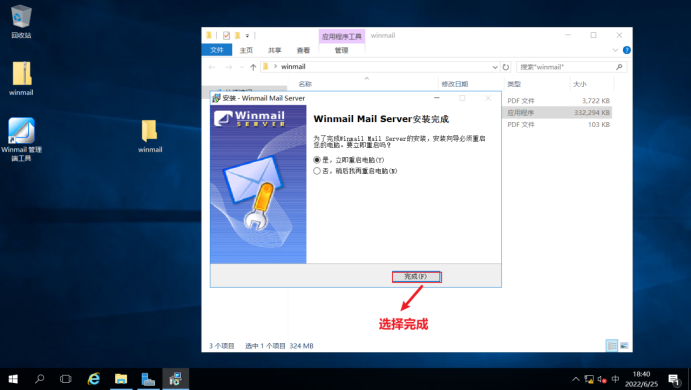691x390 pixels.
Task: Select the 103 KB PDF file row
Action: (558, 124)
